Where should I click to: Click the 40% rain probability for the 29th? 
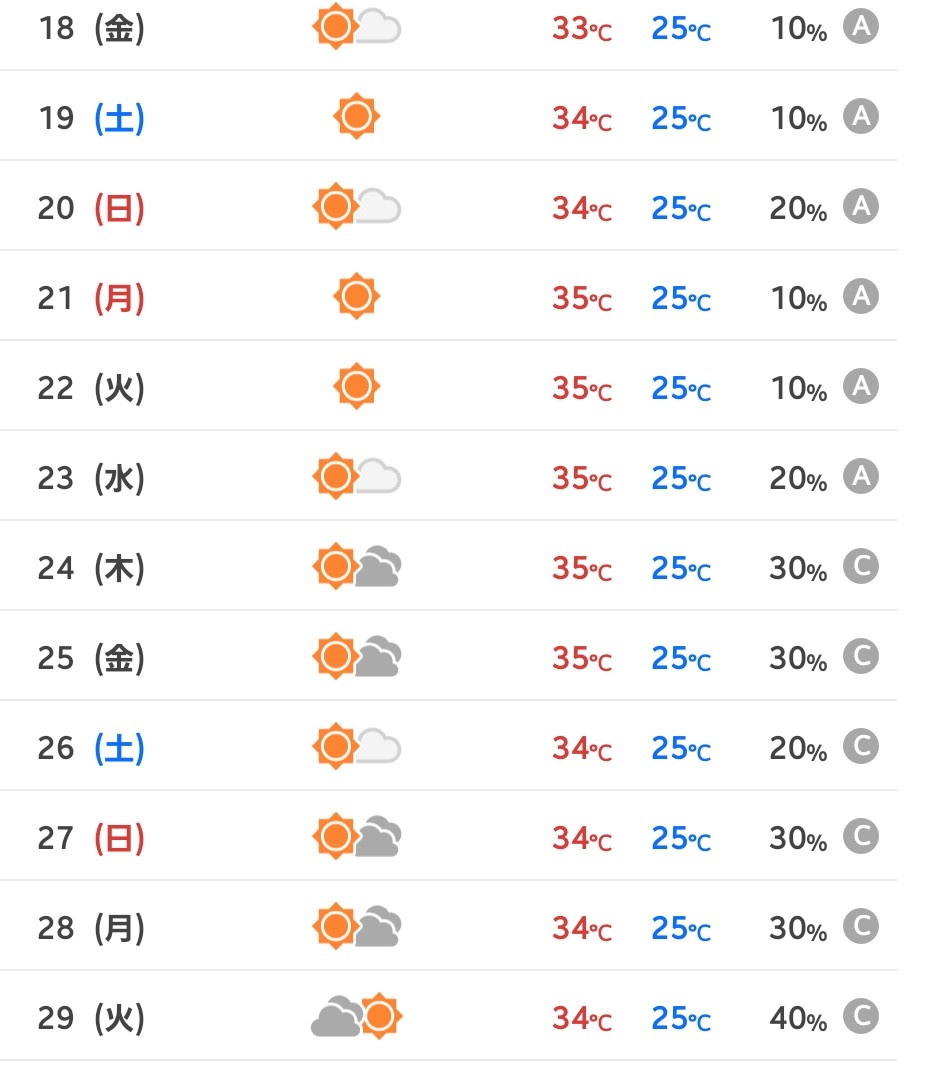pyautogui.click(x=798, y=1018)
